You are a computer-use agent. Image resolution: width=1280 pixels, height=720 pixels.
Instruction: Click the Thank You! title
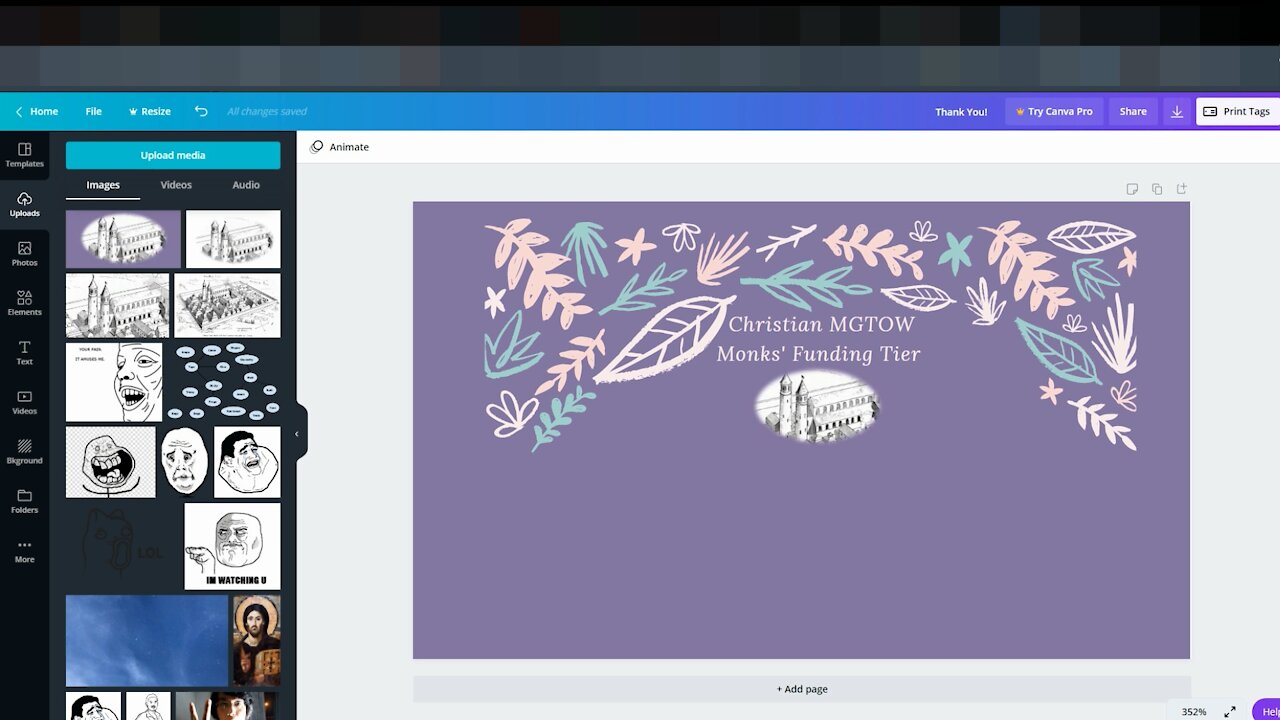[x=961, y=112]
